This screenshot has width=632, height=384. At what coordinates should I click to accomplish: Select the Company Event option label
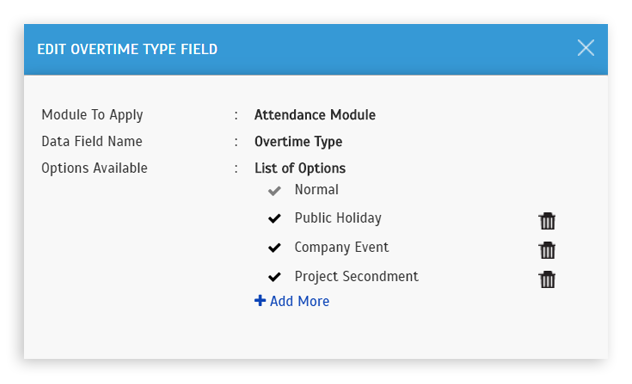[341, 247]
